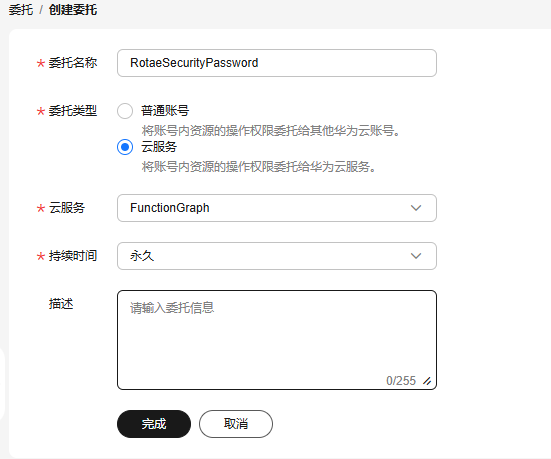Click the 持续时间 field label
The width and height of the screenshot is (551, 459).
tap(73, 256)
